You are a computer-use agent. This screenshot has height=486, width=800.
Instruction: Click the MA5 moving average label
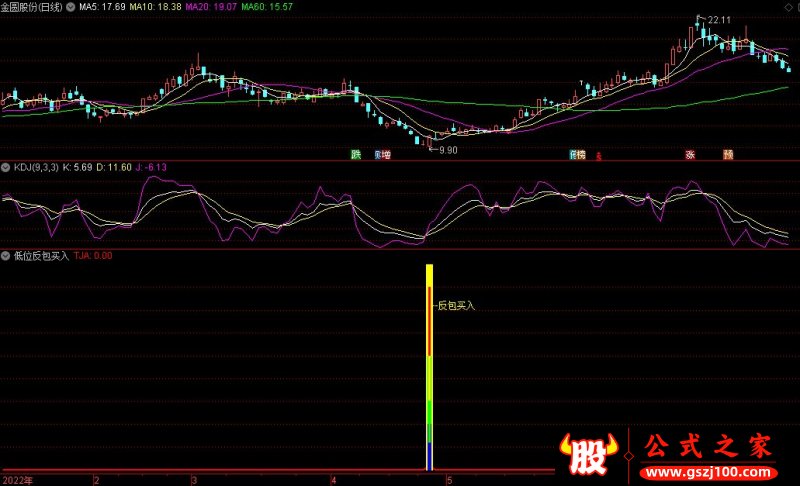pyautogui.click(x=102, y=7)
